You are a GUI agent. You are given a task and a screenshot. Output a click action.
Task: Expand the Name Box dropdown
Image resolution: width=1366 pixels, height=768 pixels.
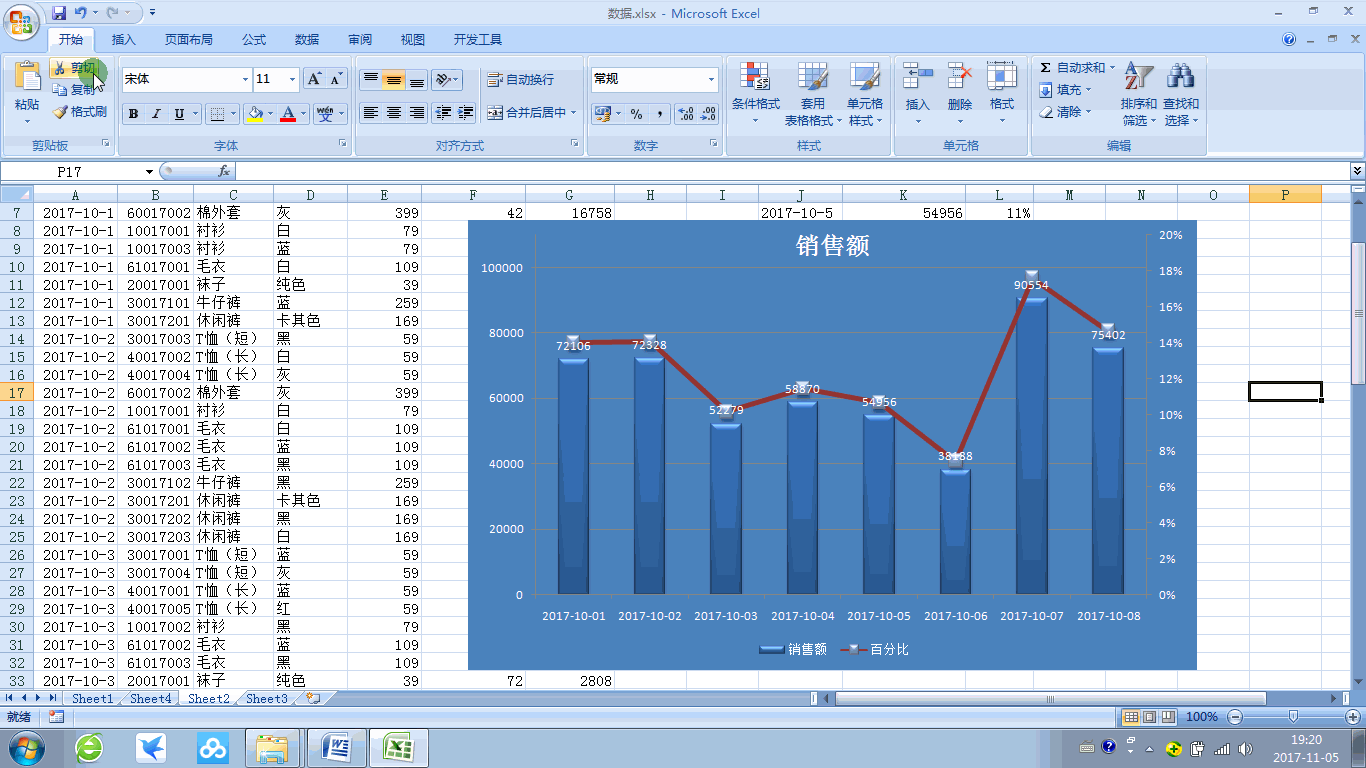click(x=150, y=172)
